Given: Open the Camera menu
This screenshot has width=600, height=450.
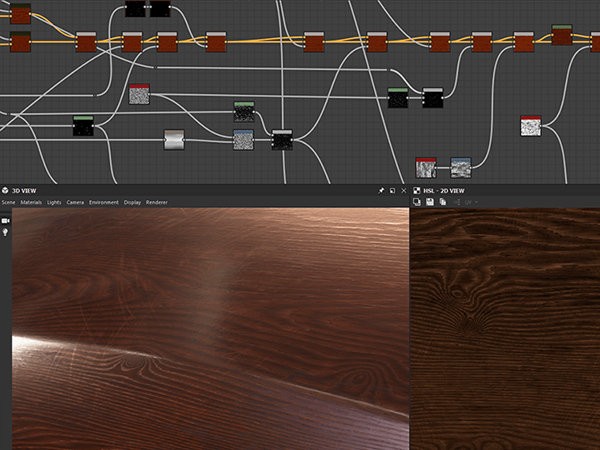Looking at the screenshot, I should tap(75, 202).
